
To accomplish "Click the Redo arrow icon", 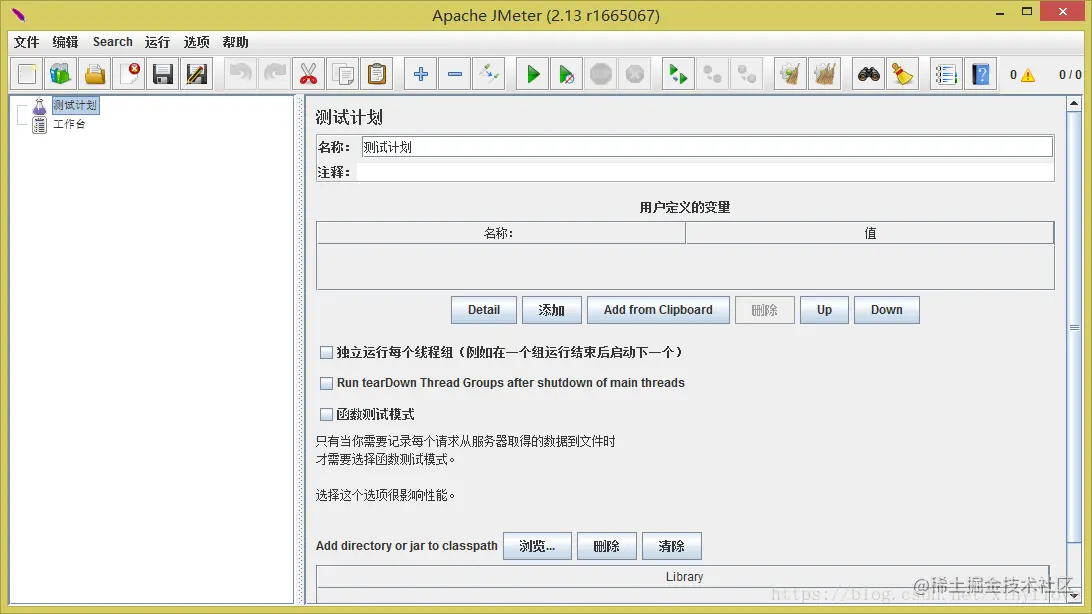I will [x=274, y=74].
